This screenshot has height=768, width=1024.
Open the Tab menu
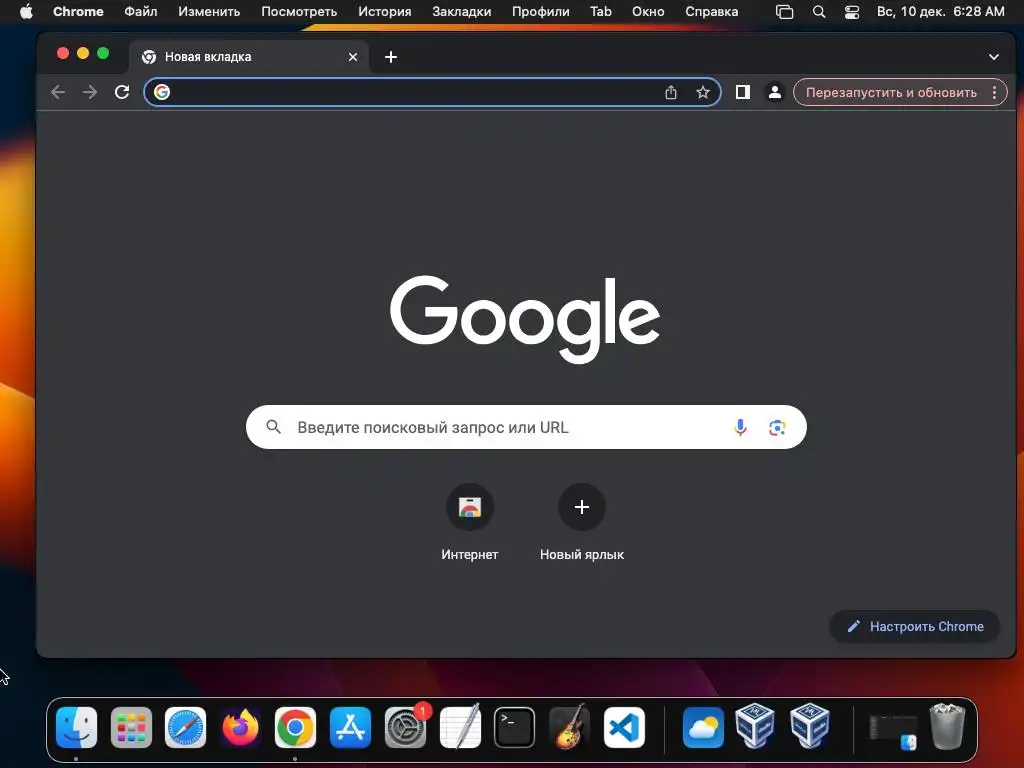[x=601, y=12]
